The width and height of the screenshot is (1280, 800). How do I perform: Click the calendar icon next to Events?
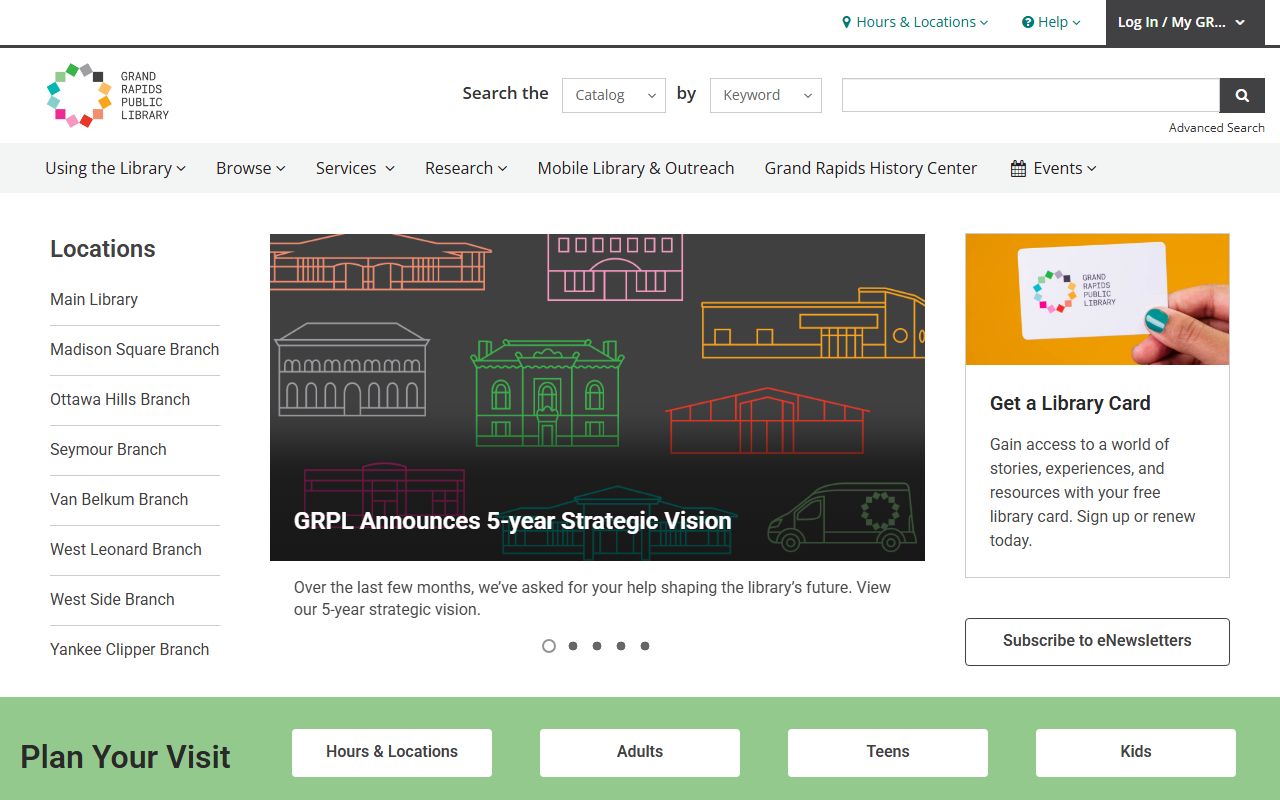(1018, 169)
